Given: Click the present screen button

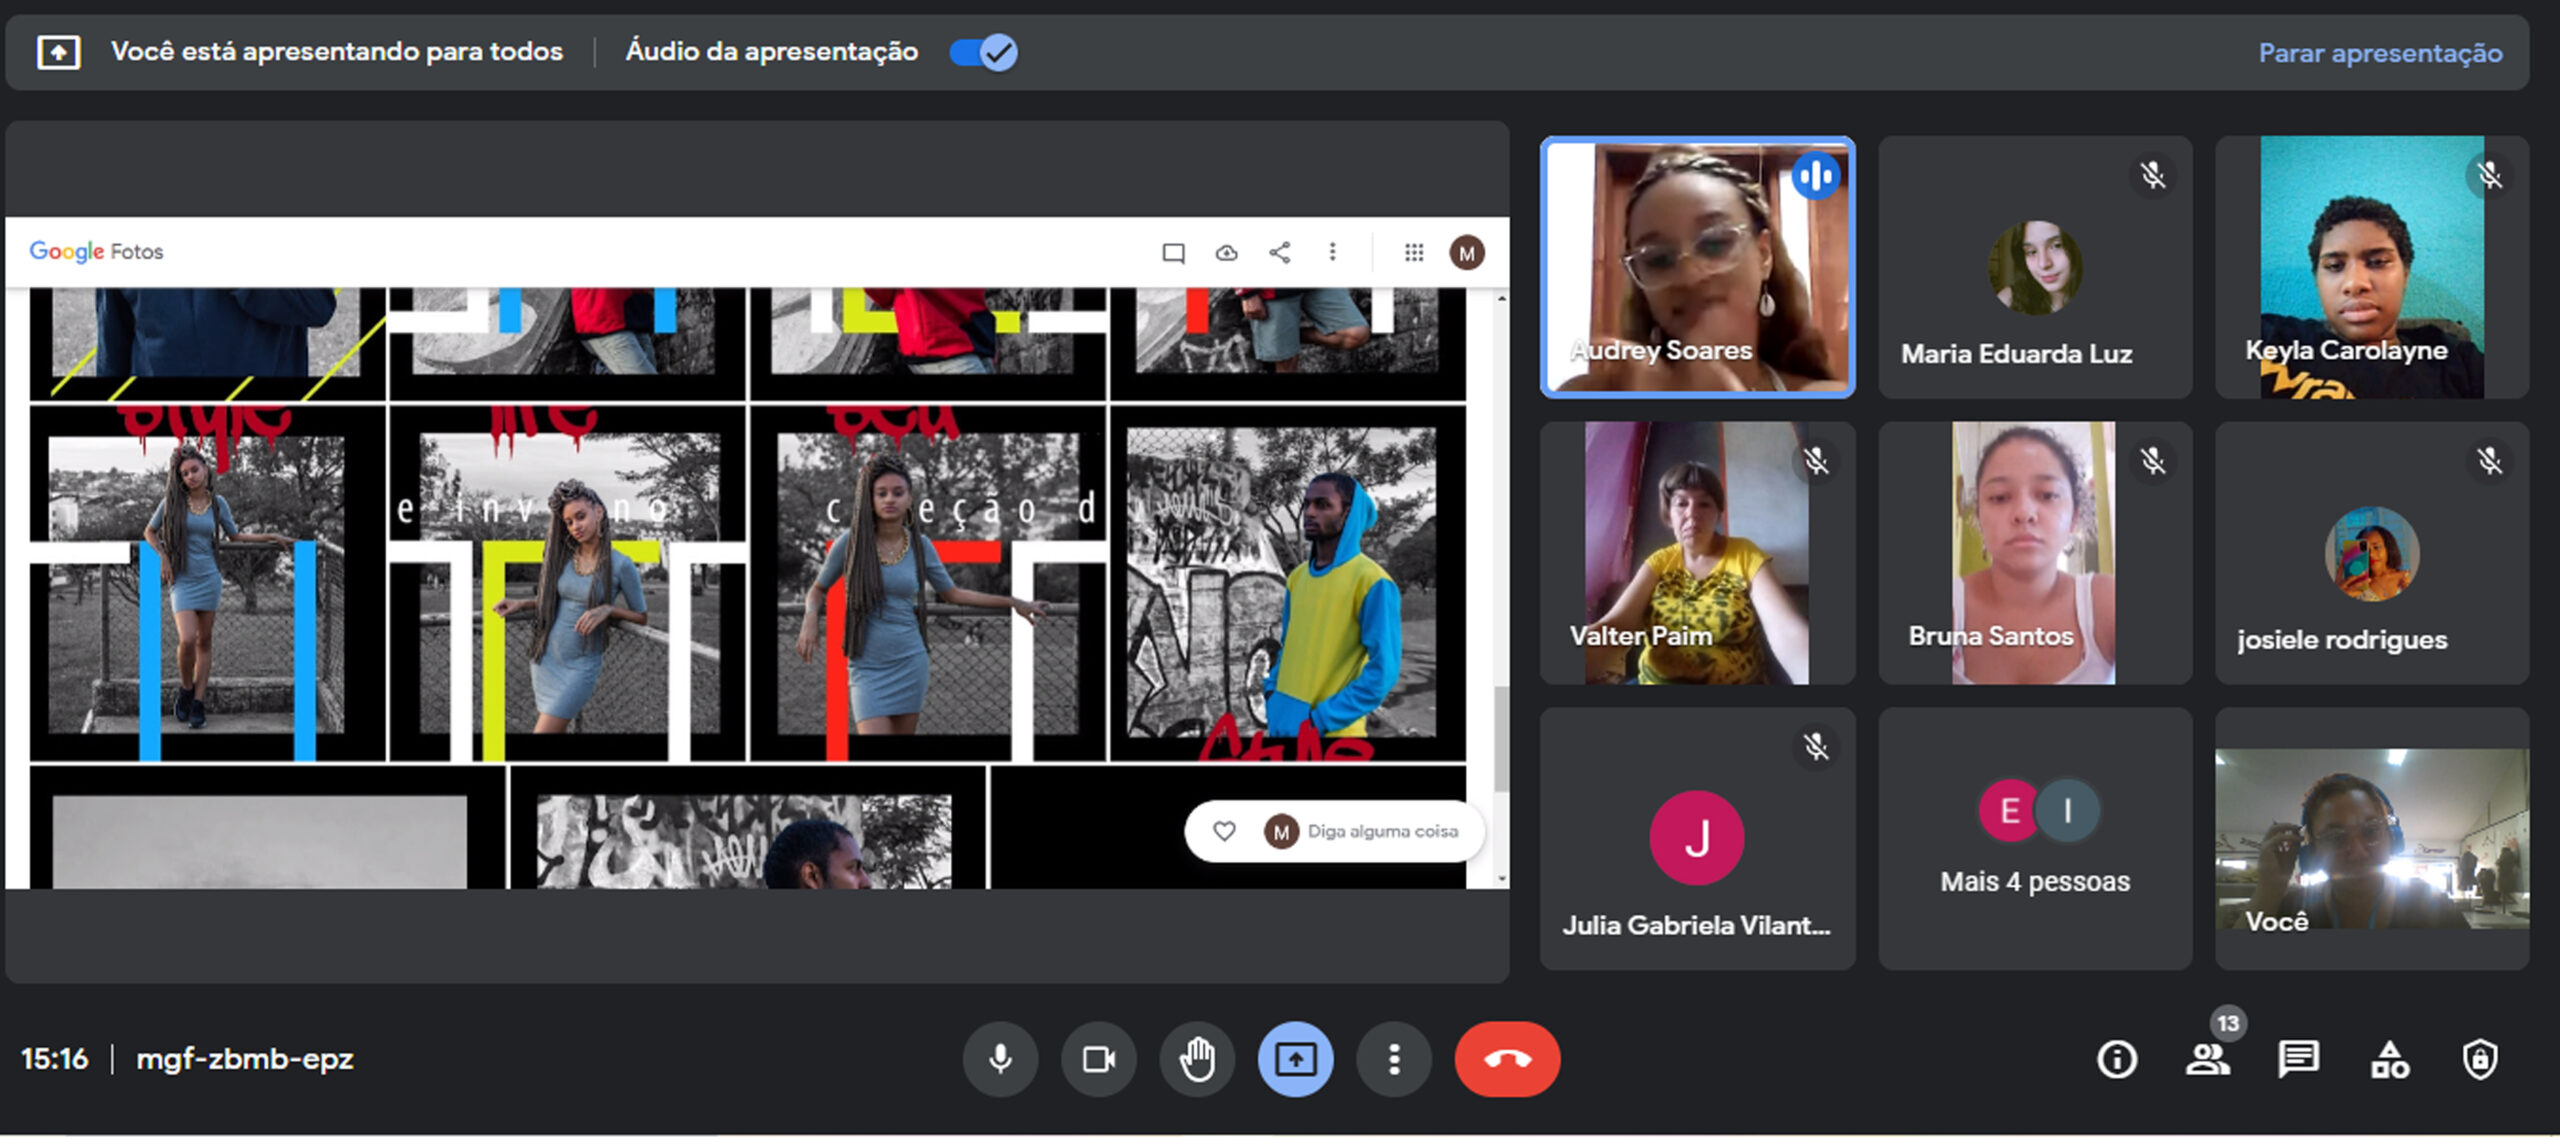Looking at the screenshot, I should click(1295, 1059).
